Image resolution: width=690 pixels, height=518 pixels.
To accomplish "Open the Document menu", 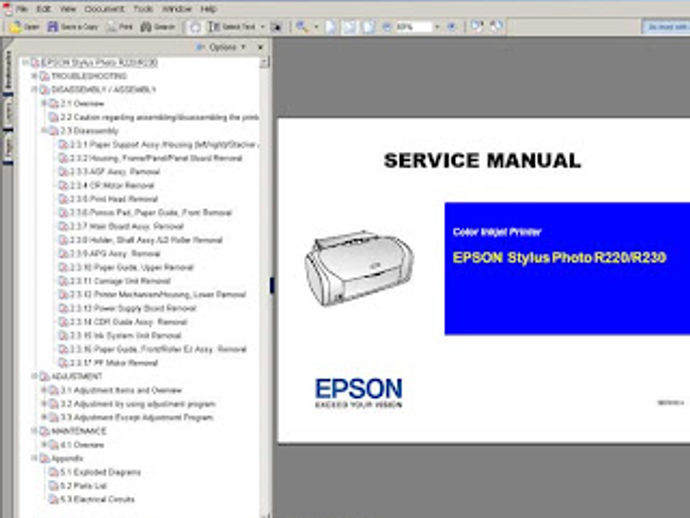I will (104, 9).
